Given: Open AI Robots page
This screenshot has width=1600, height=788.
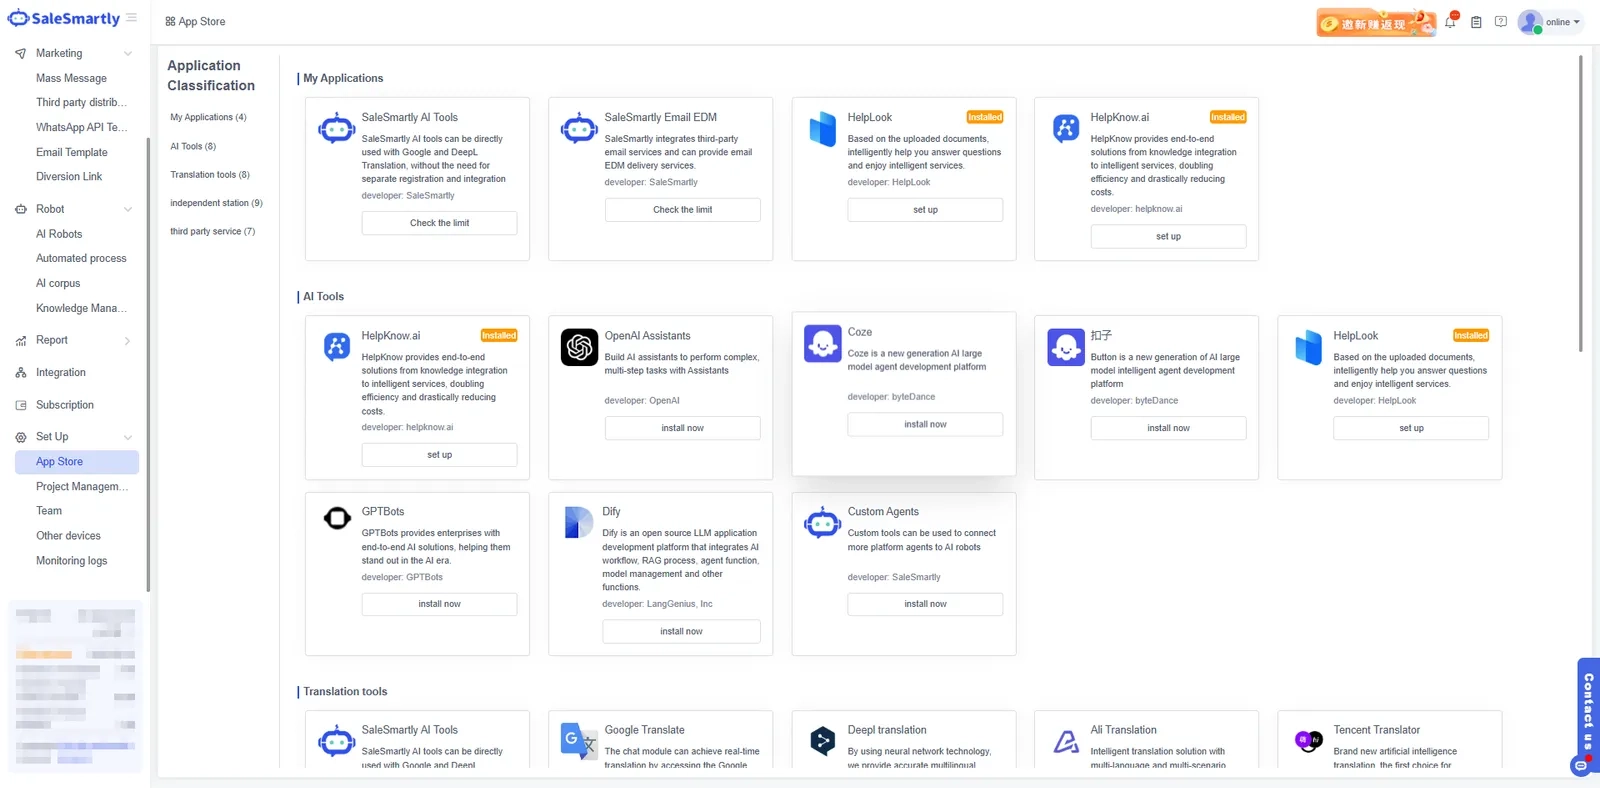Looking at the screenshot, I should [59, 234].
